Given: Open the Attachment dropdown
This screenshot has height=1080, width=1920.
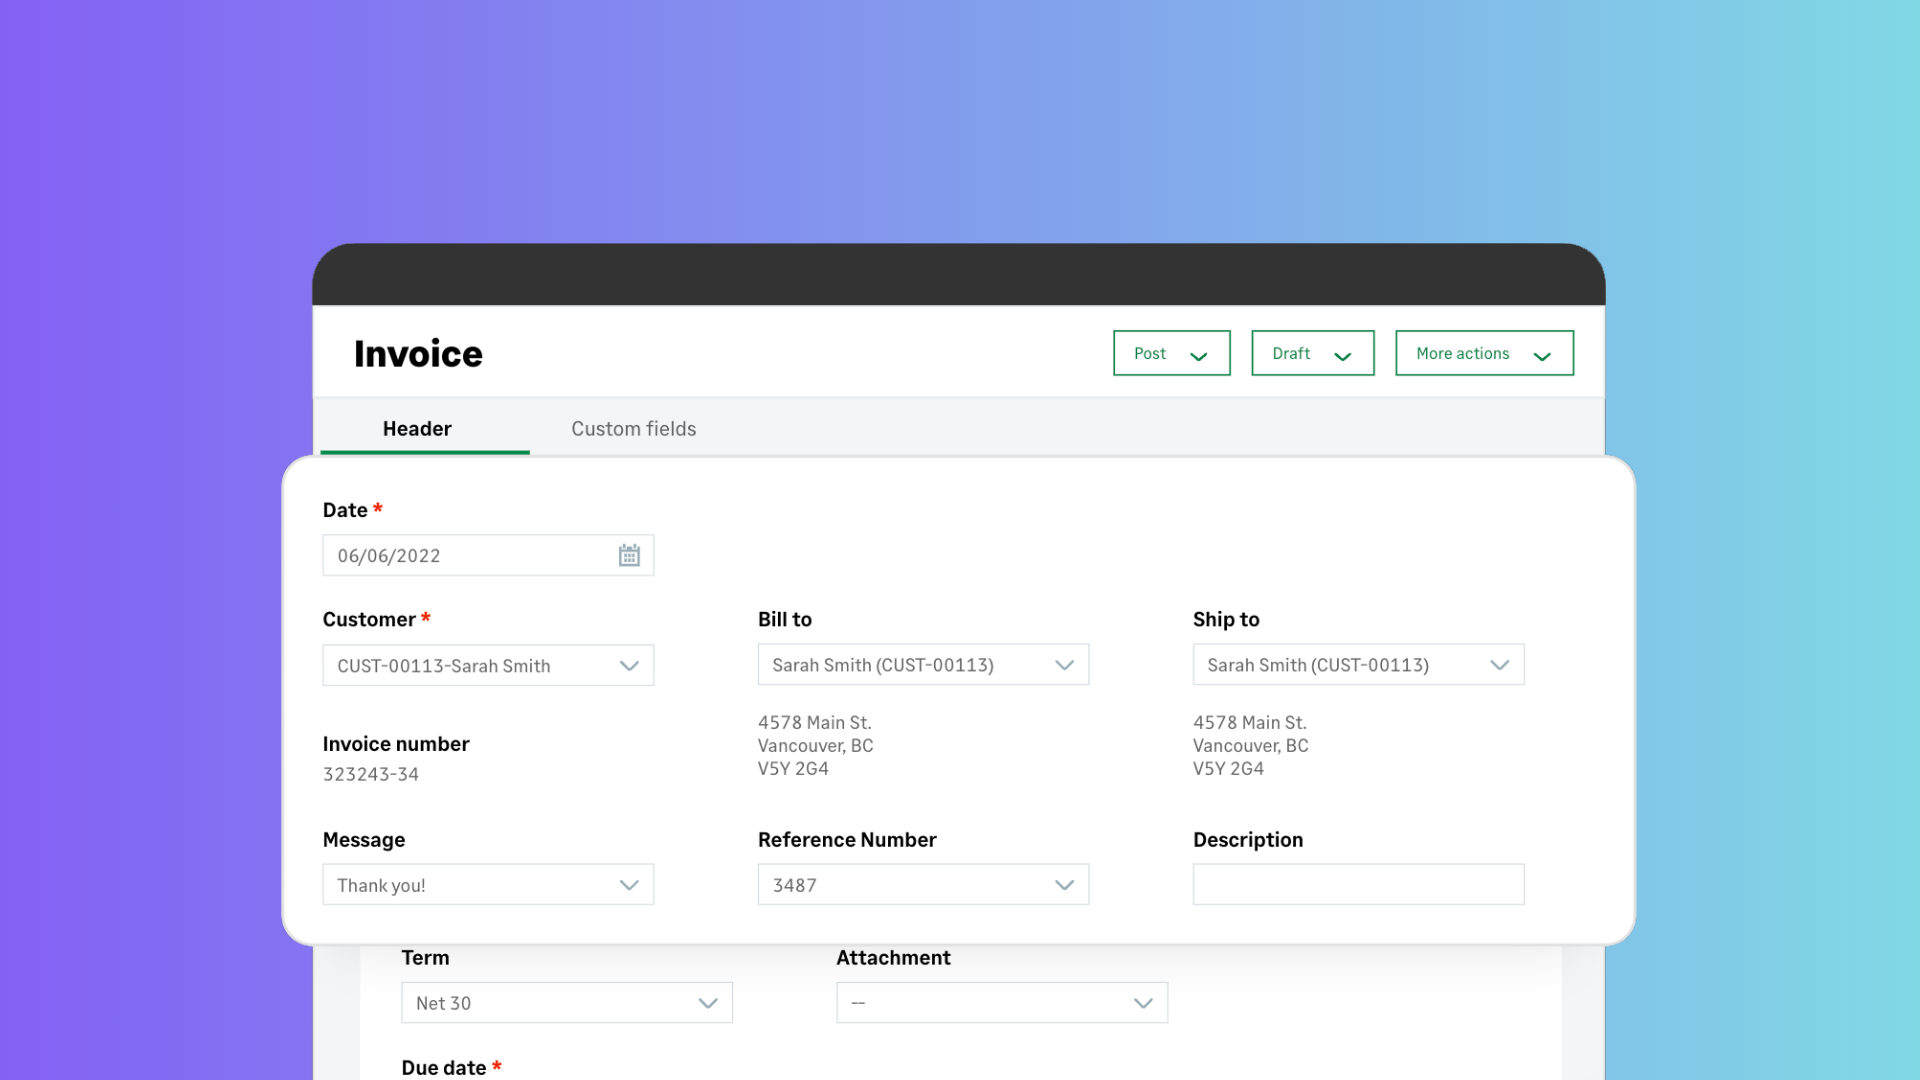Looking at the screenshot, I should [x=1001, y=1003].
